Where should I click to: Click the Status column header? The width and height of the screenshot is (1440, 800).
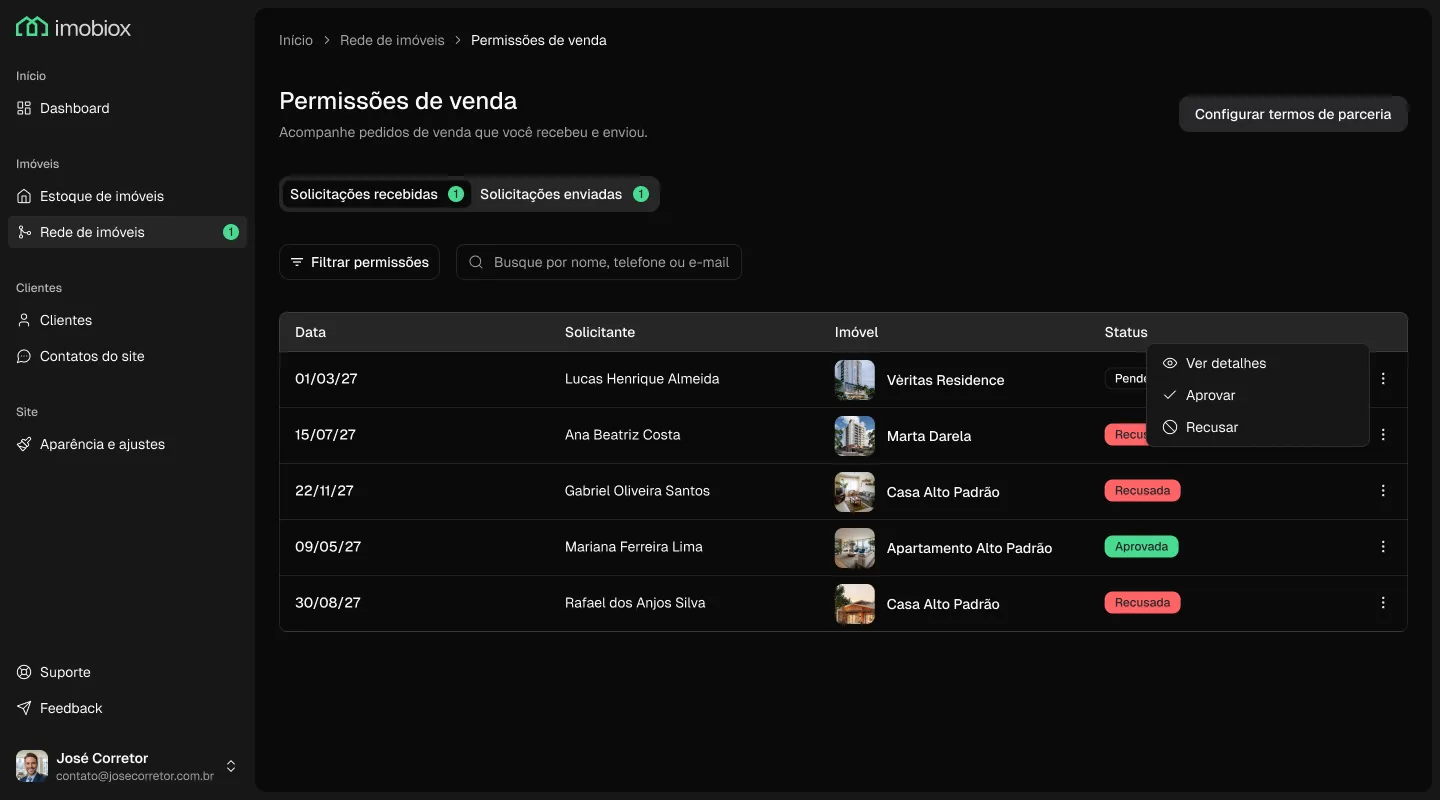point(1126,332)
